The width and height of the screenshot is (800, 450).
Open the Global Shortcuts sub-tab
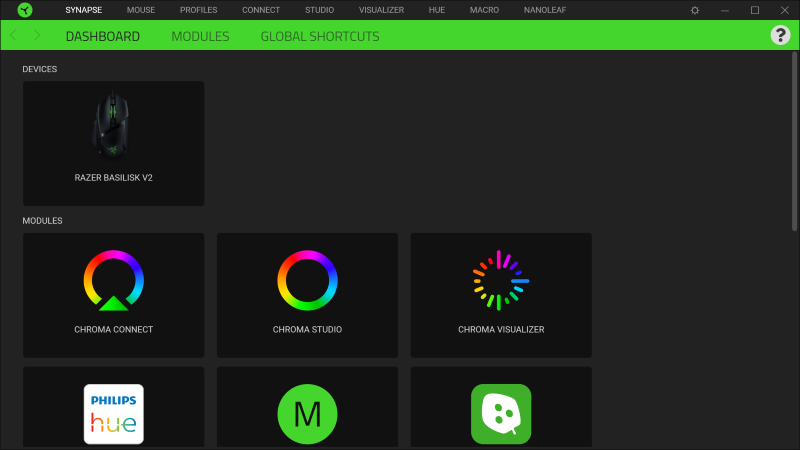click(x=320, y=36)
